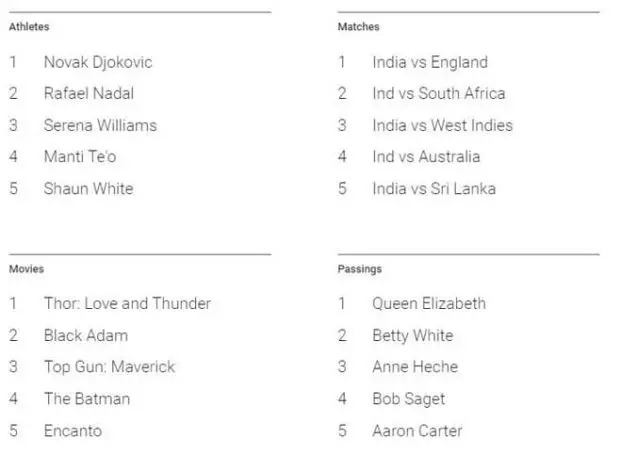Image resolution: width=620 pixels, height=471 pixels.
Task: Select Black Adam in Movies list
Action: [x=86, y=335]
